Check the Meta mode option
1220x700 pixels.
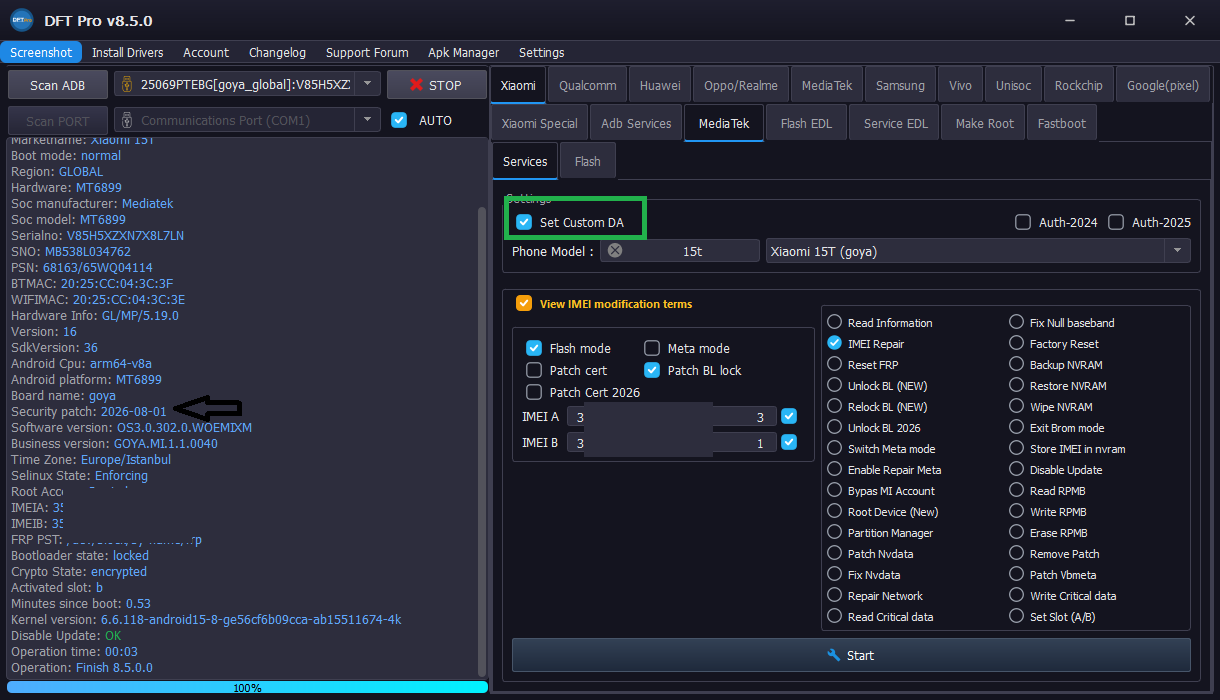[x=652, y=348]
